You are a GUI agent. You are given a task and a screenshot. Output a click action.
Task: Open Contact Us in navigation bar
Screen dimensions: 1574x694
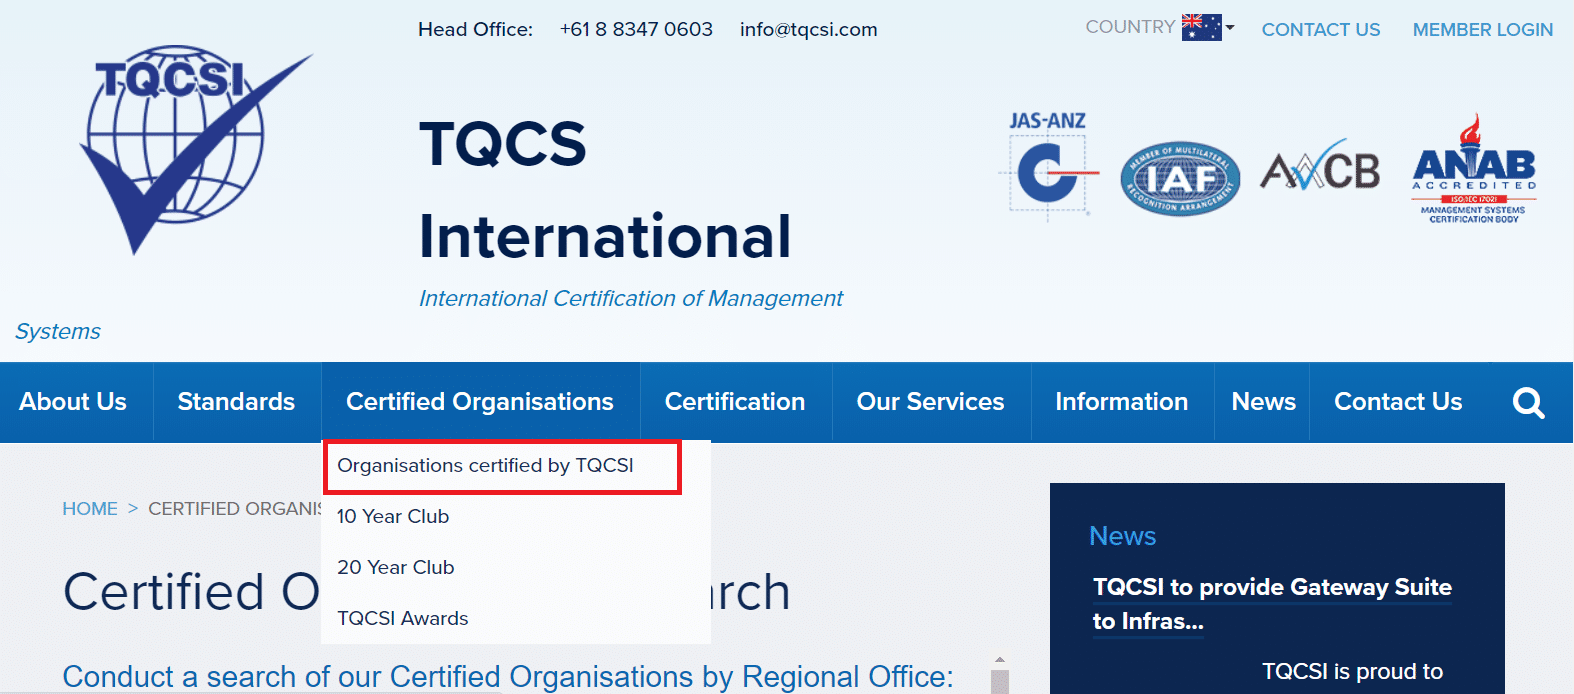pos(1398,402)
